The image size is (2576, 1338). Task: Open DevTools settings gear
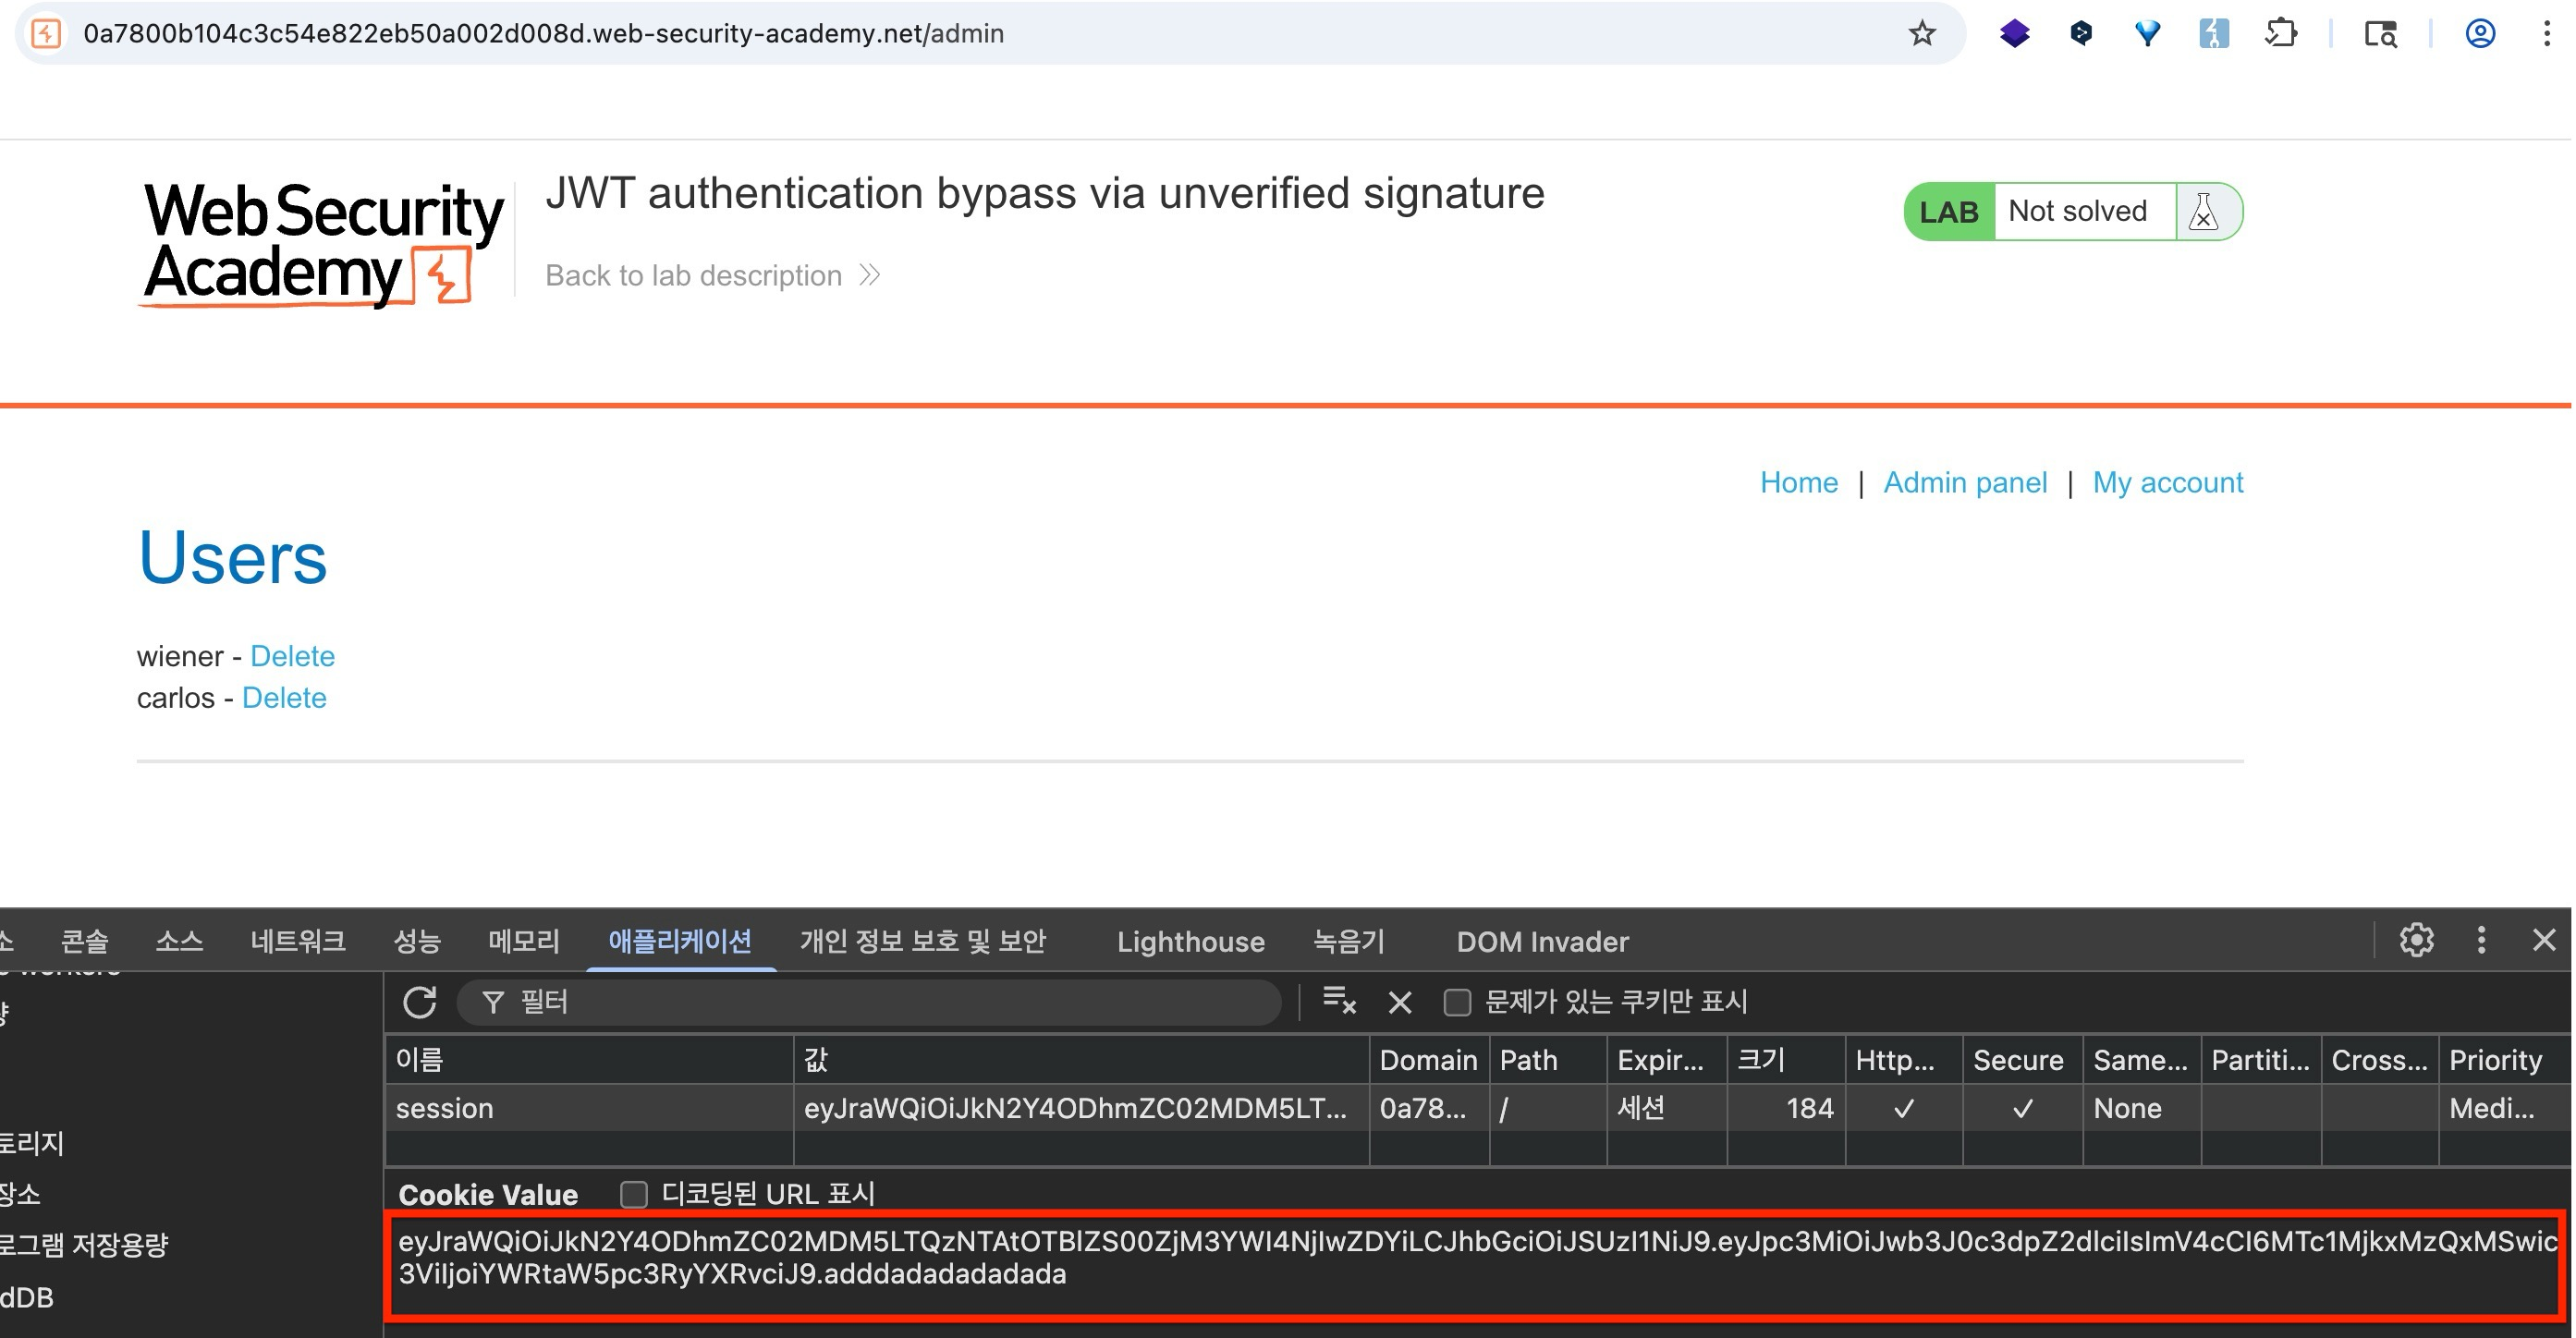tap(2415, 940)
